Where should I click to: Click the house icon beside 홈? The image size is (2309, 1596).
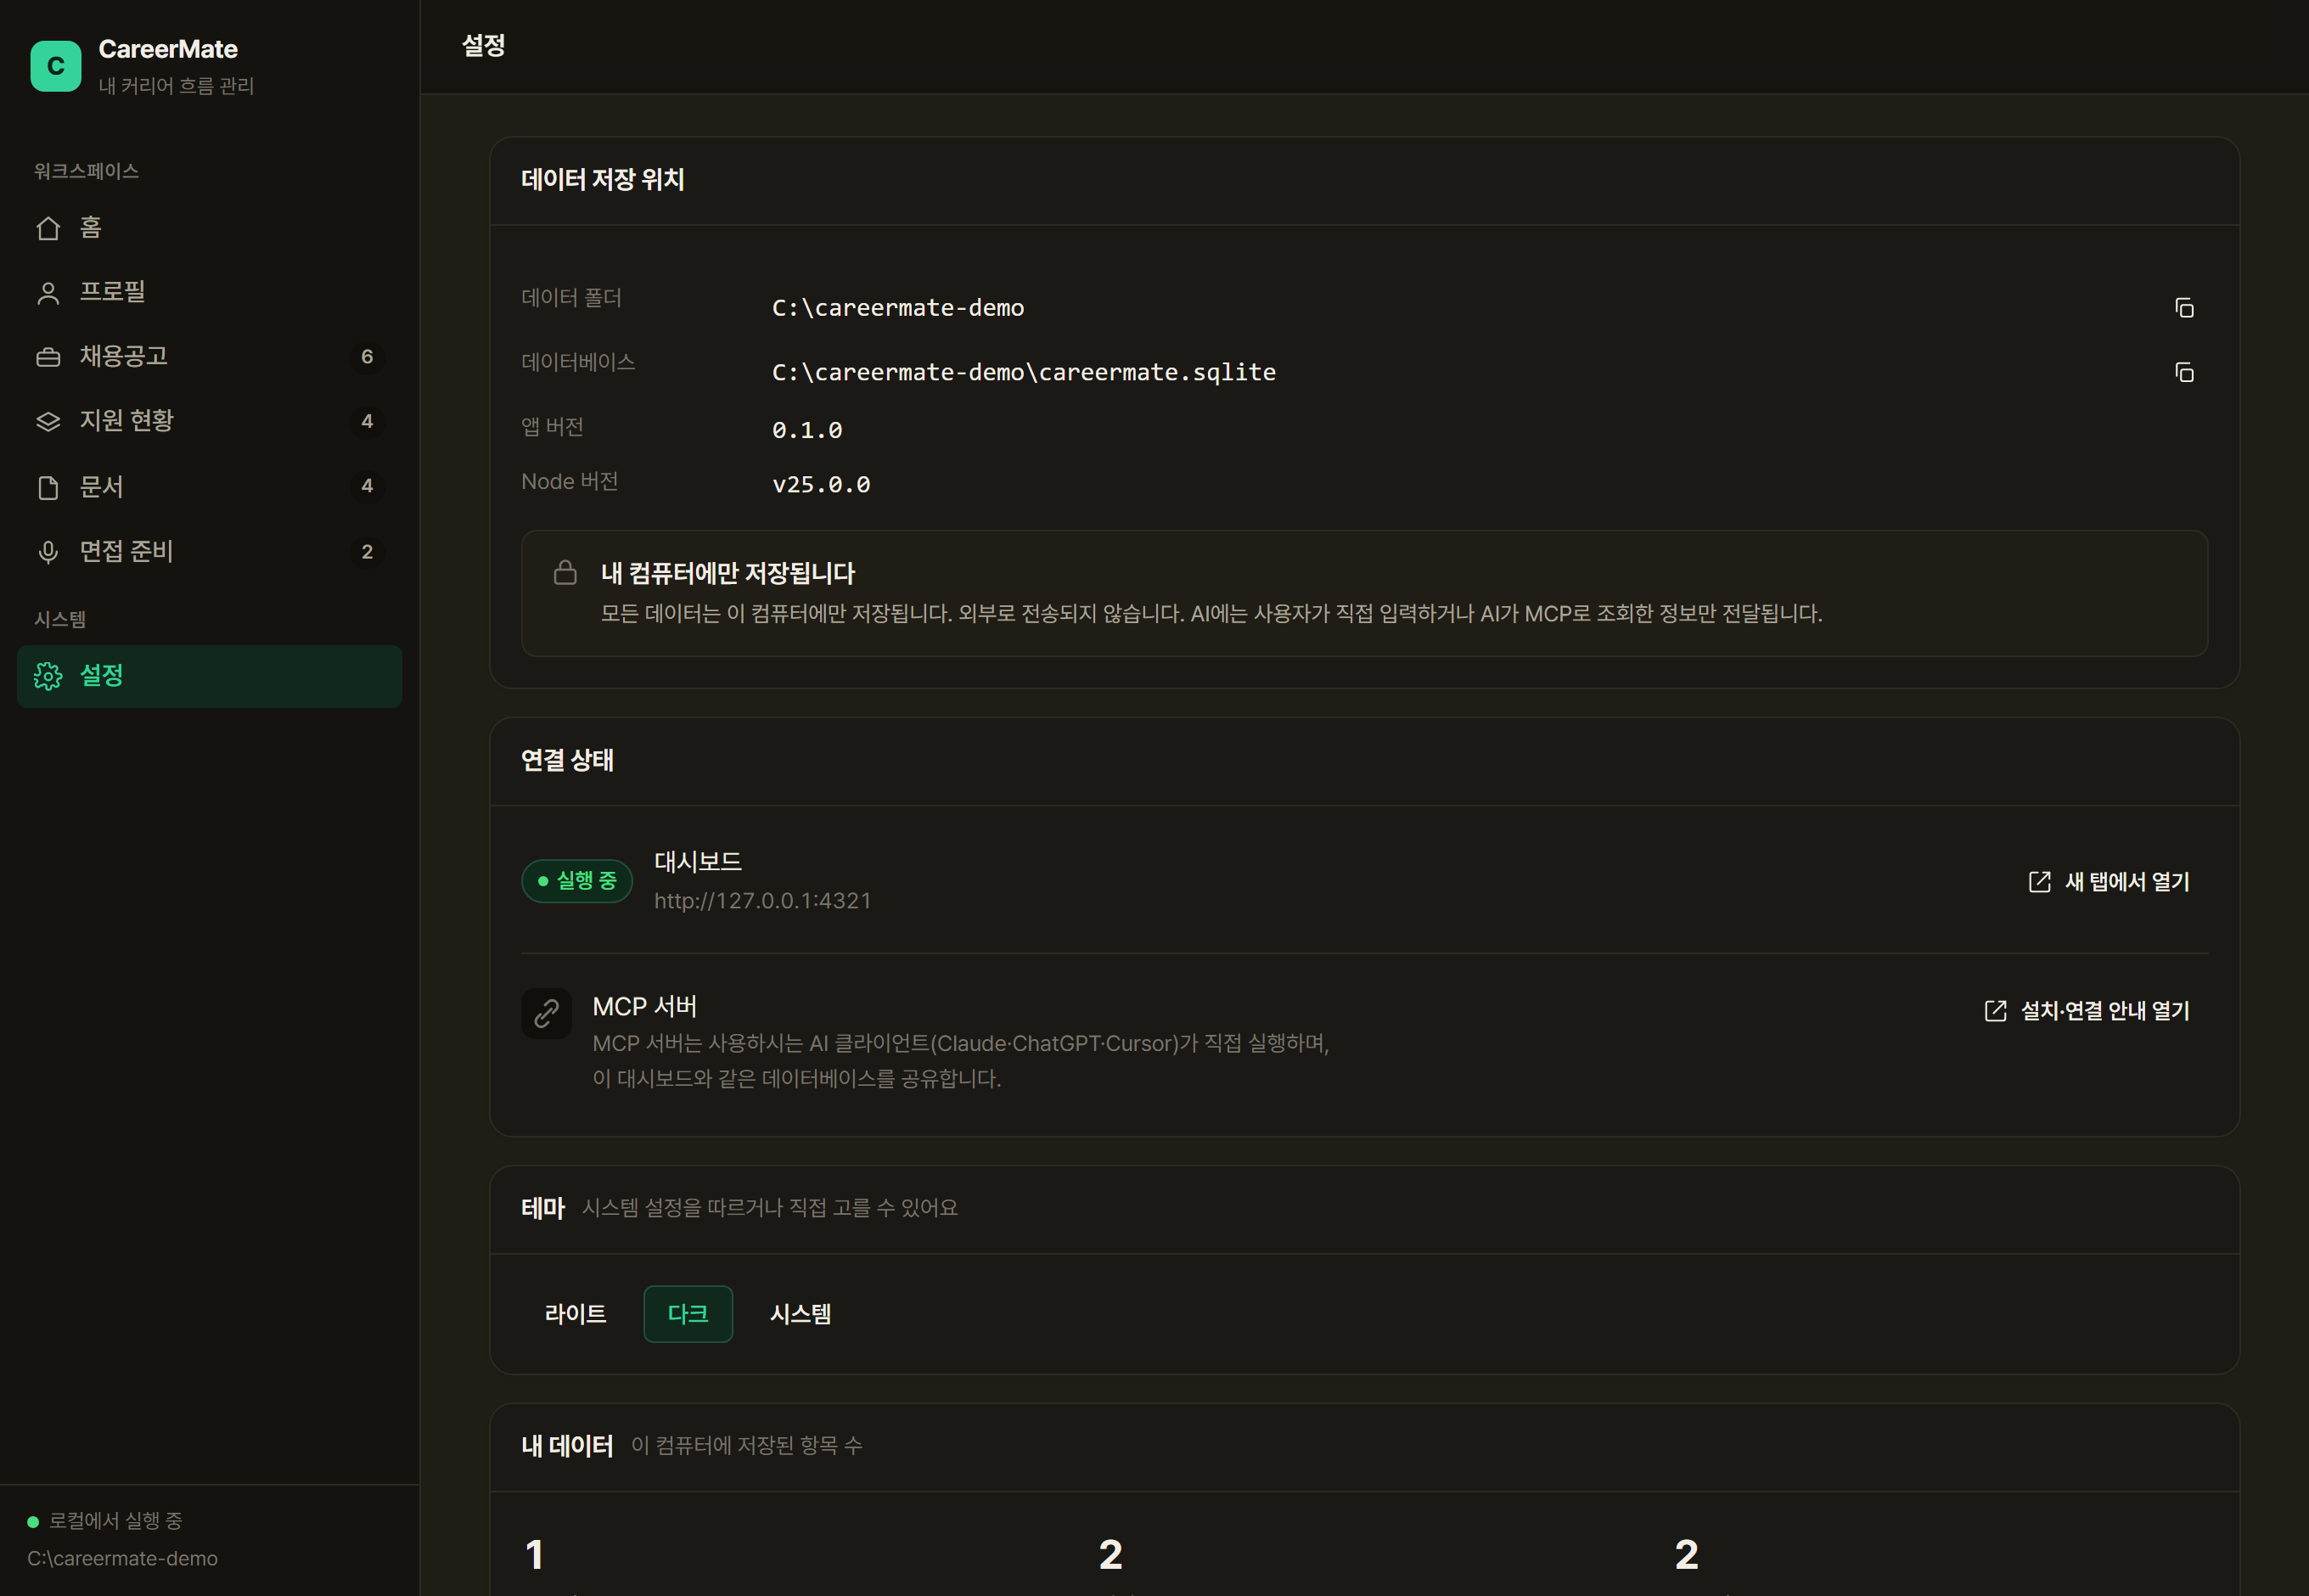tap(48, 228)
